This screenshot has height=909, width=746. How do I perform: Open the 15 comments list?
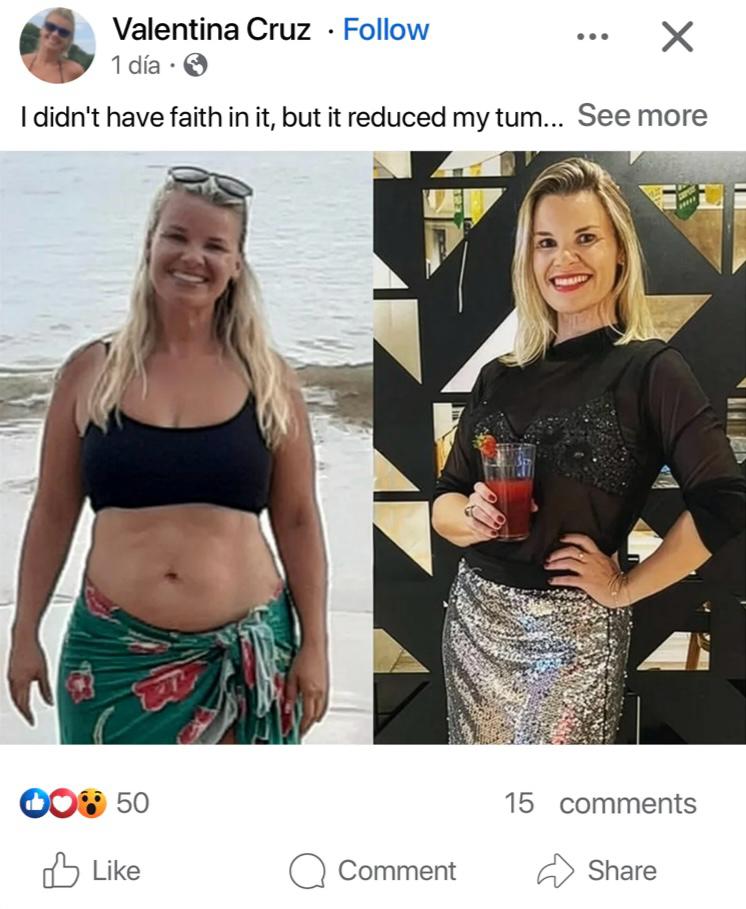tap(600, 803)
